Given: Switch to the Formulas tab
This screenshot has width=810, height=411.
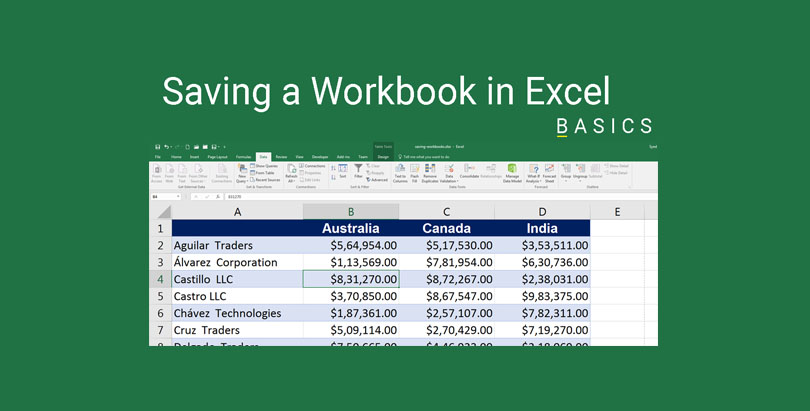Looking at the screenshot, I should (243, 157).
